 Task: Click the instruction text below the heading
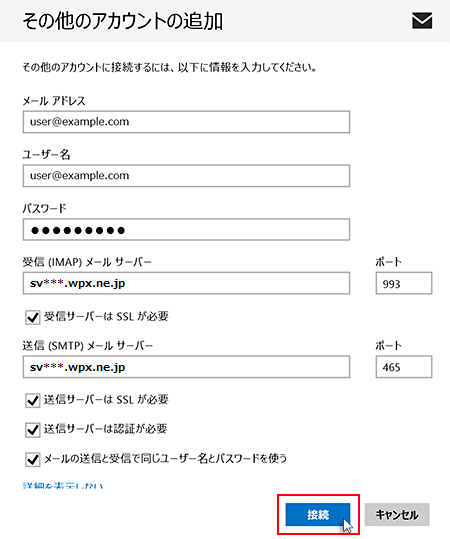click(169, 67)
